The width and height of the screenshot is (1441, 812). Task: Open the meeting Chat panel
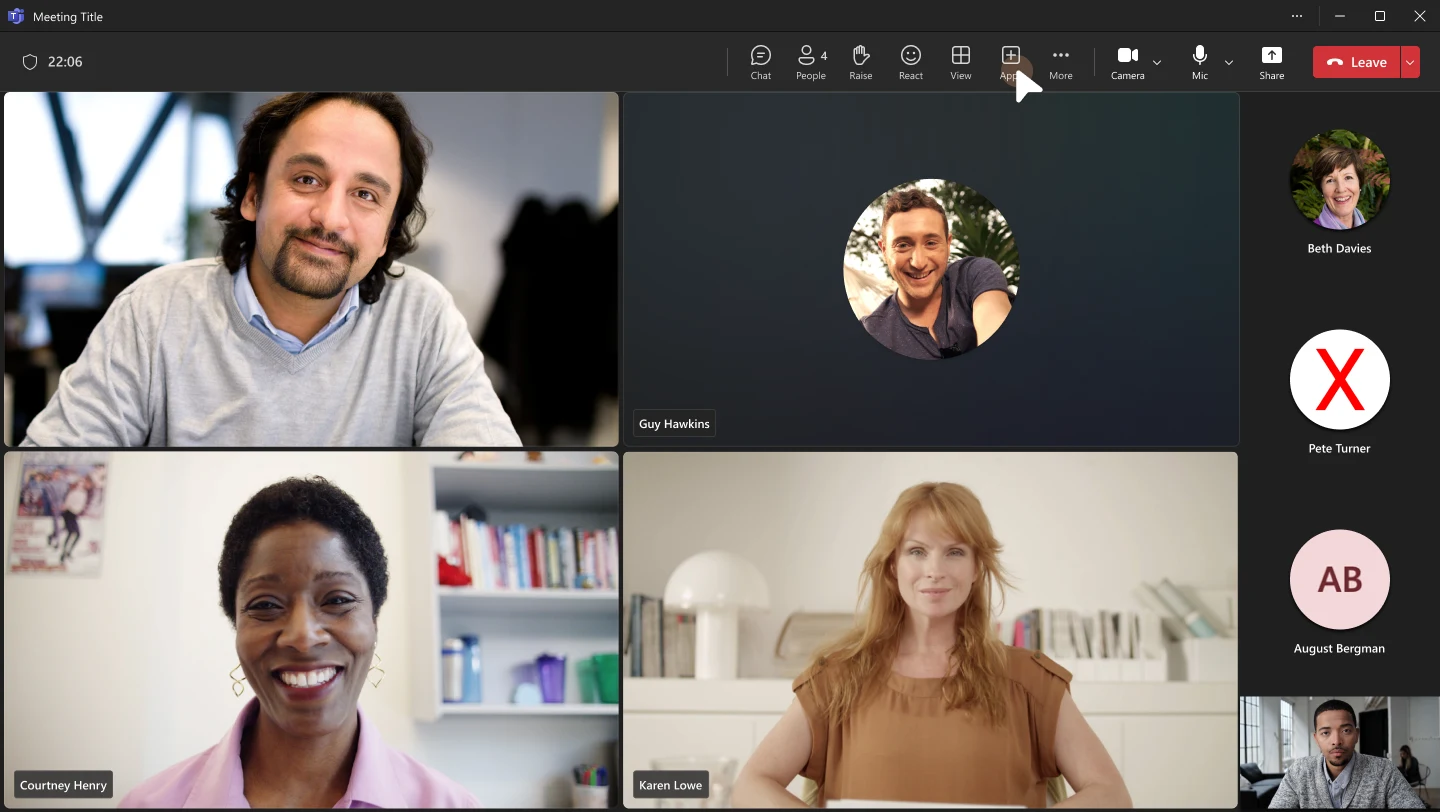click(x=761, y=62)
